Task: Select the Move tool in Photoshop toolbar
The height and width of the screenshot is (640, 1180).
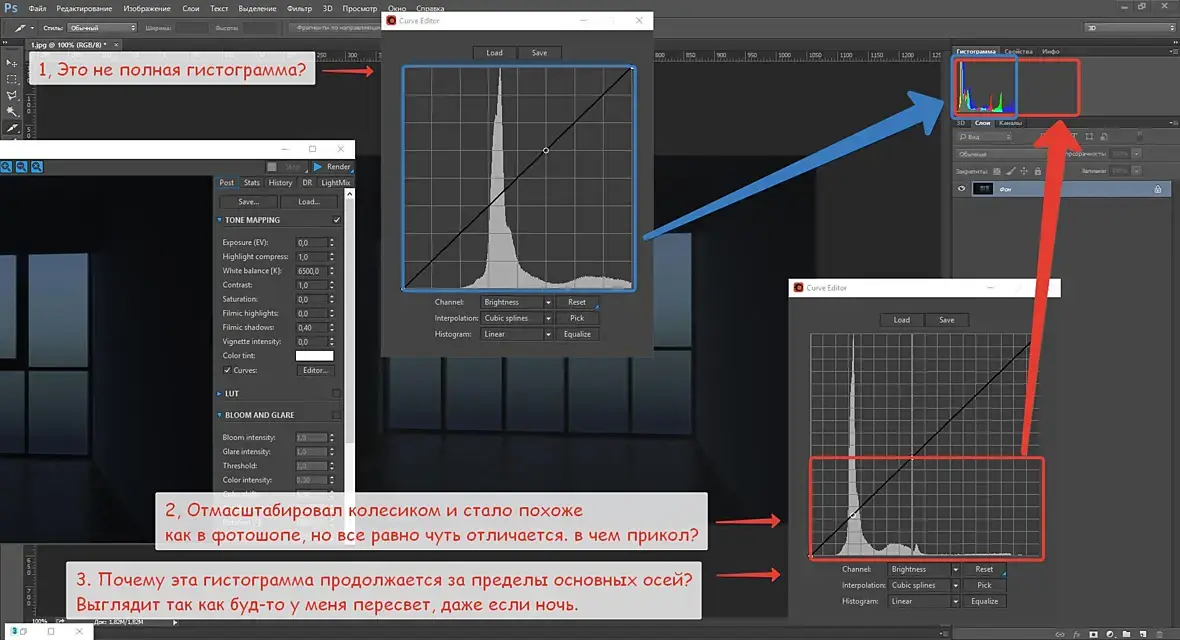Action: pos(11,63)
